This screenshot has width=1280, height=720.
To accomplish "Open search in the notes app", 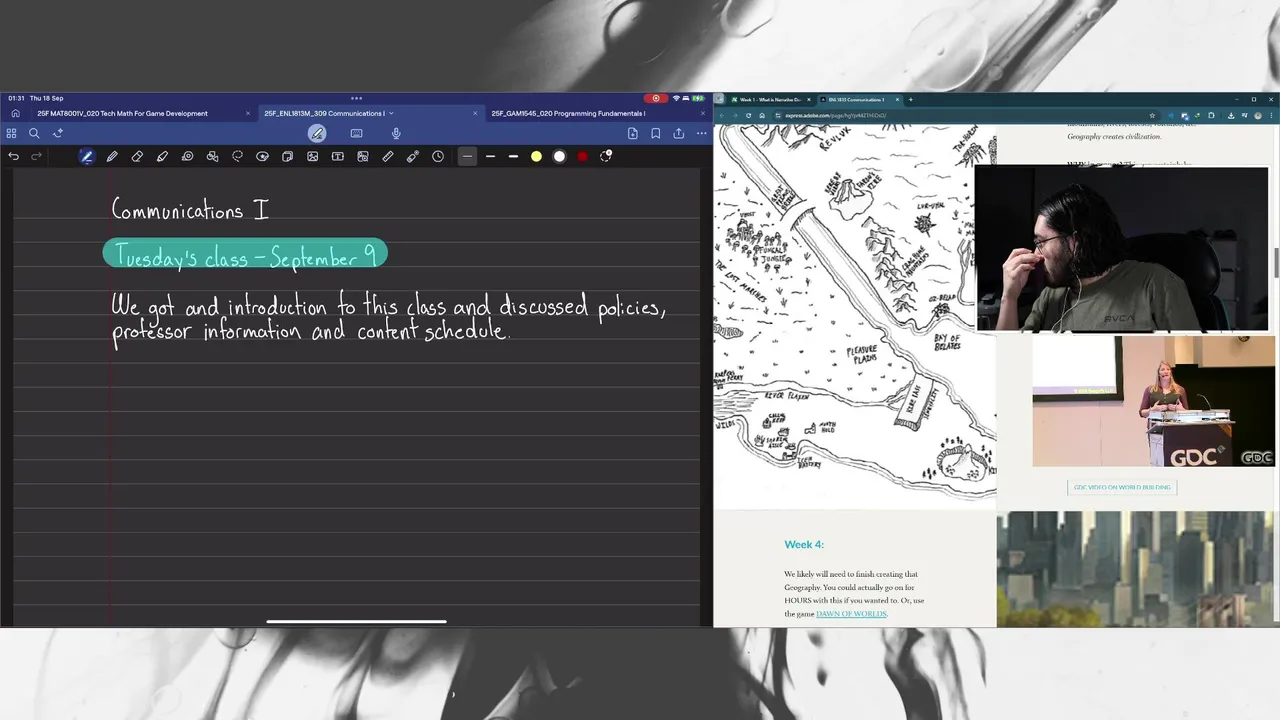I will click(34, 133).
